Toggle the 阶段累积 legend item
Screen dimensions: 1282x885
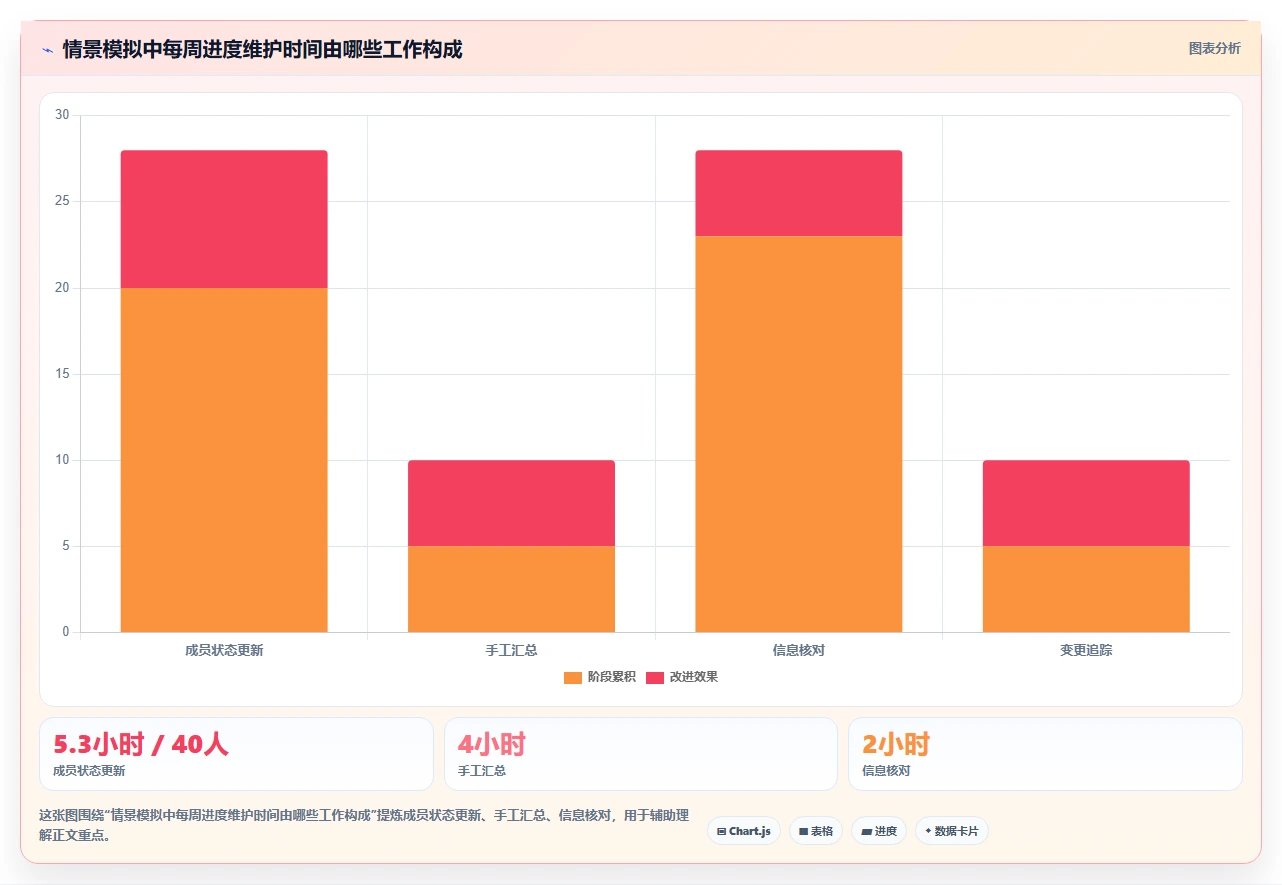[x=599, y=677]
